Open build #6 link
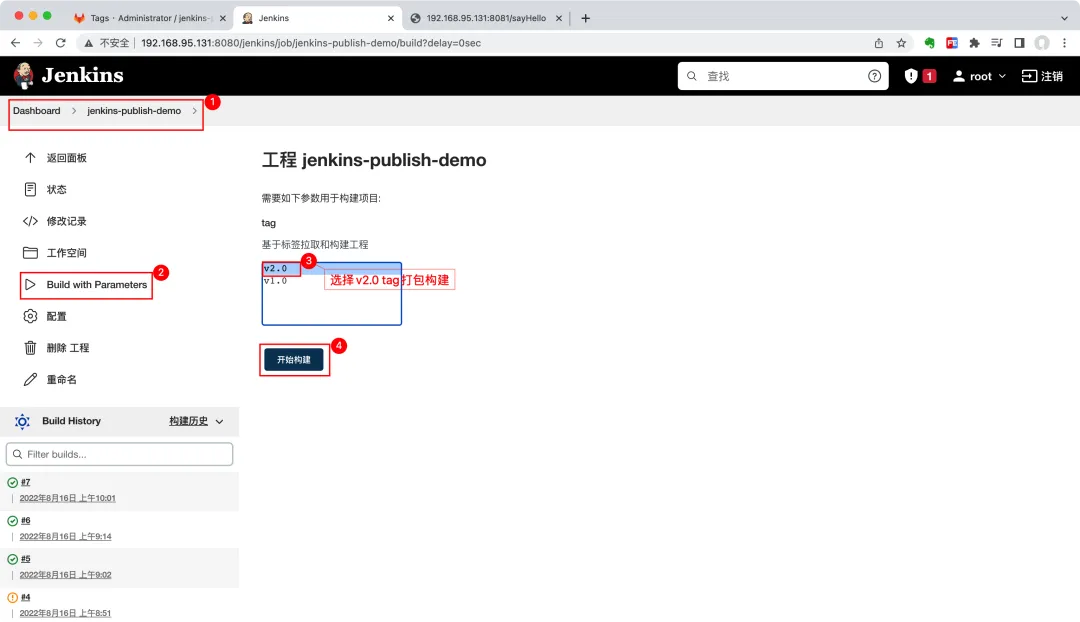1080x622 pixels. (25, 521)
